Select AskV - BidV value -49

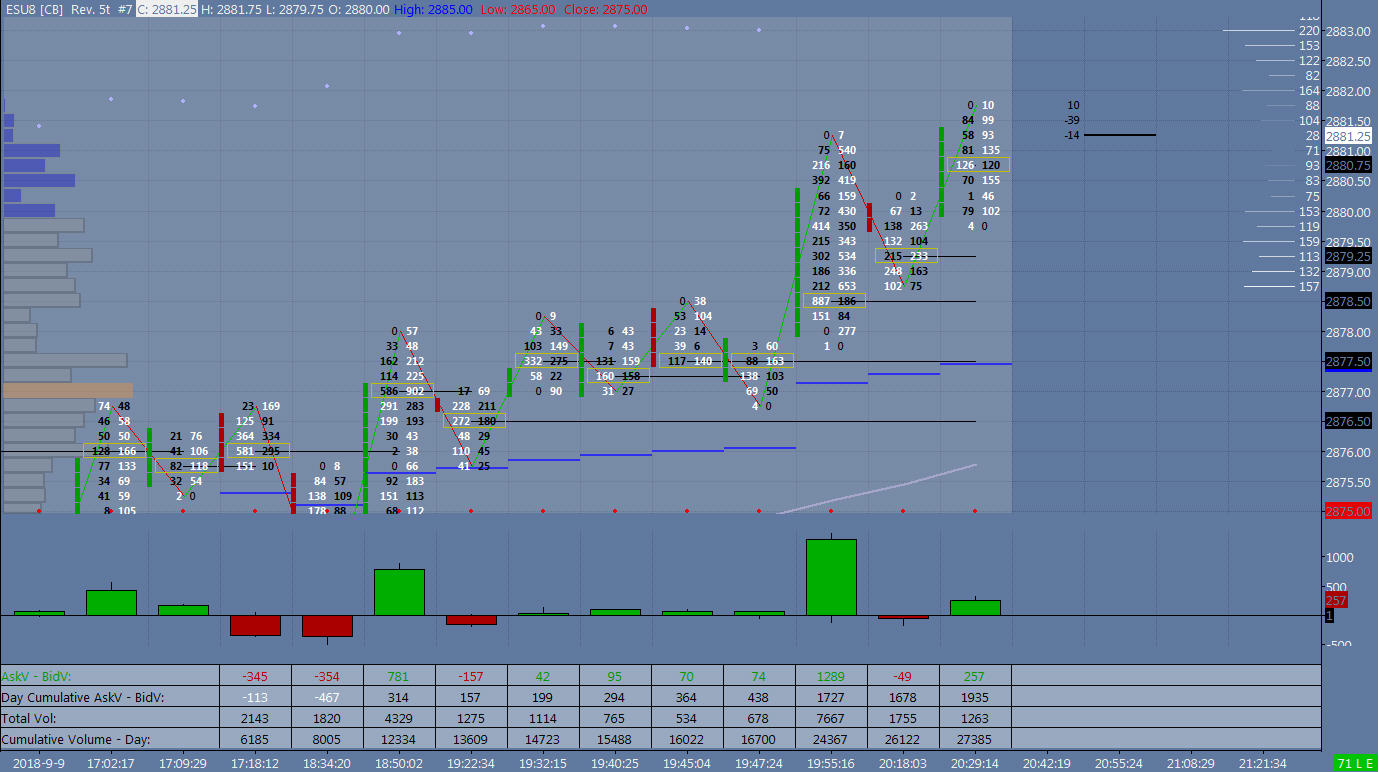[903, 677]
